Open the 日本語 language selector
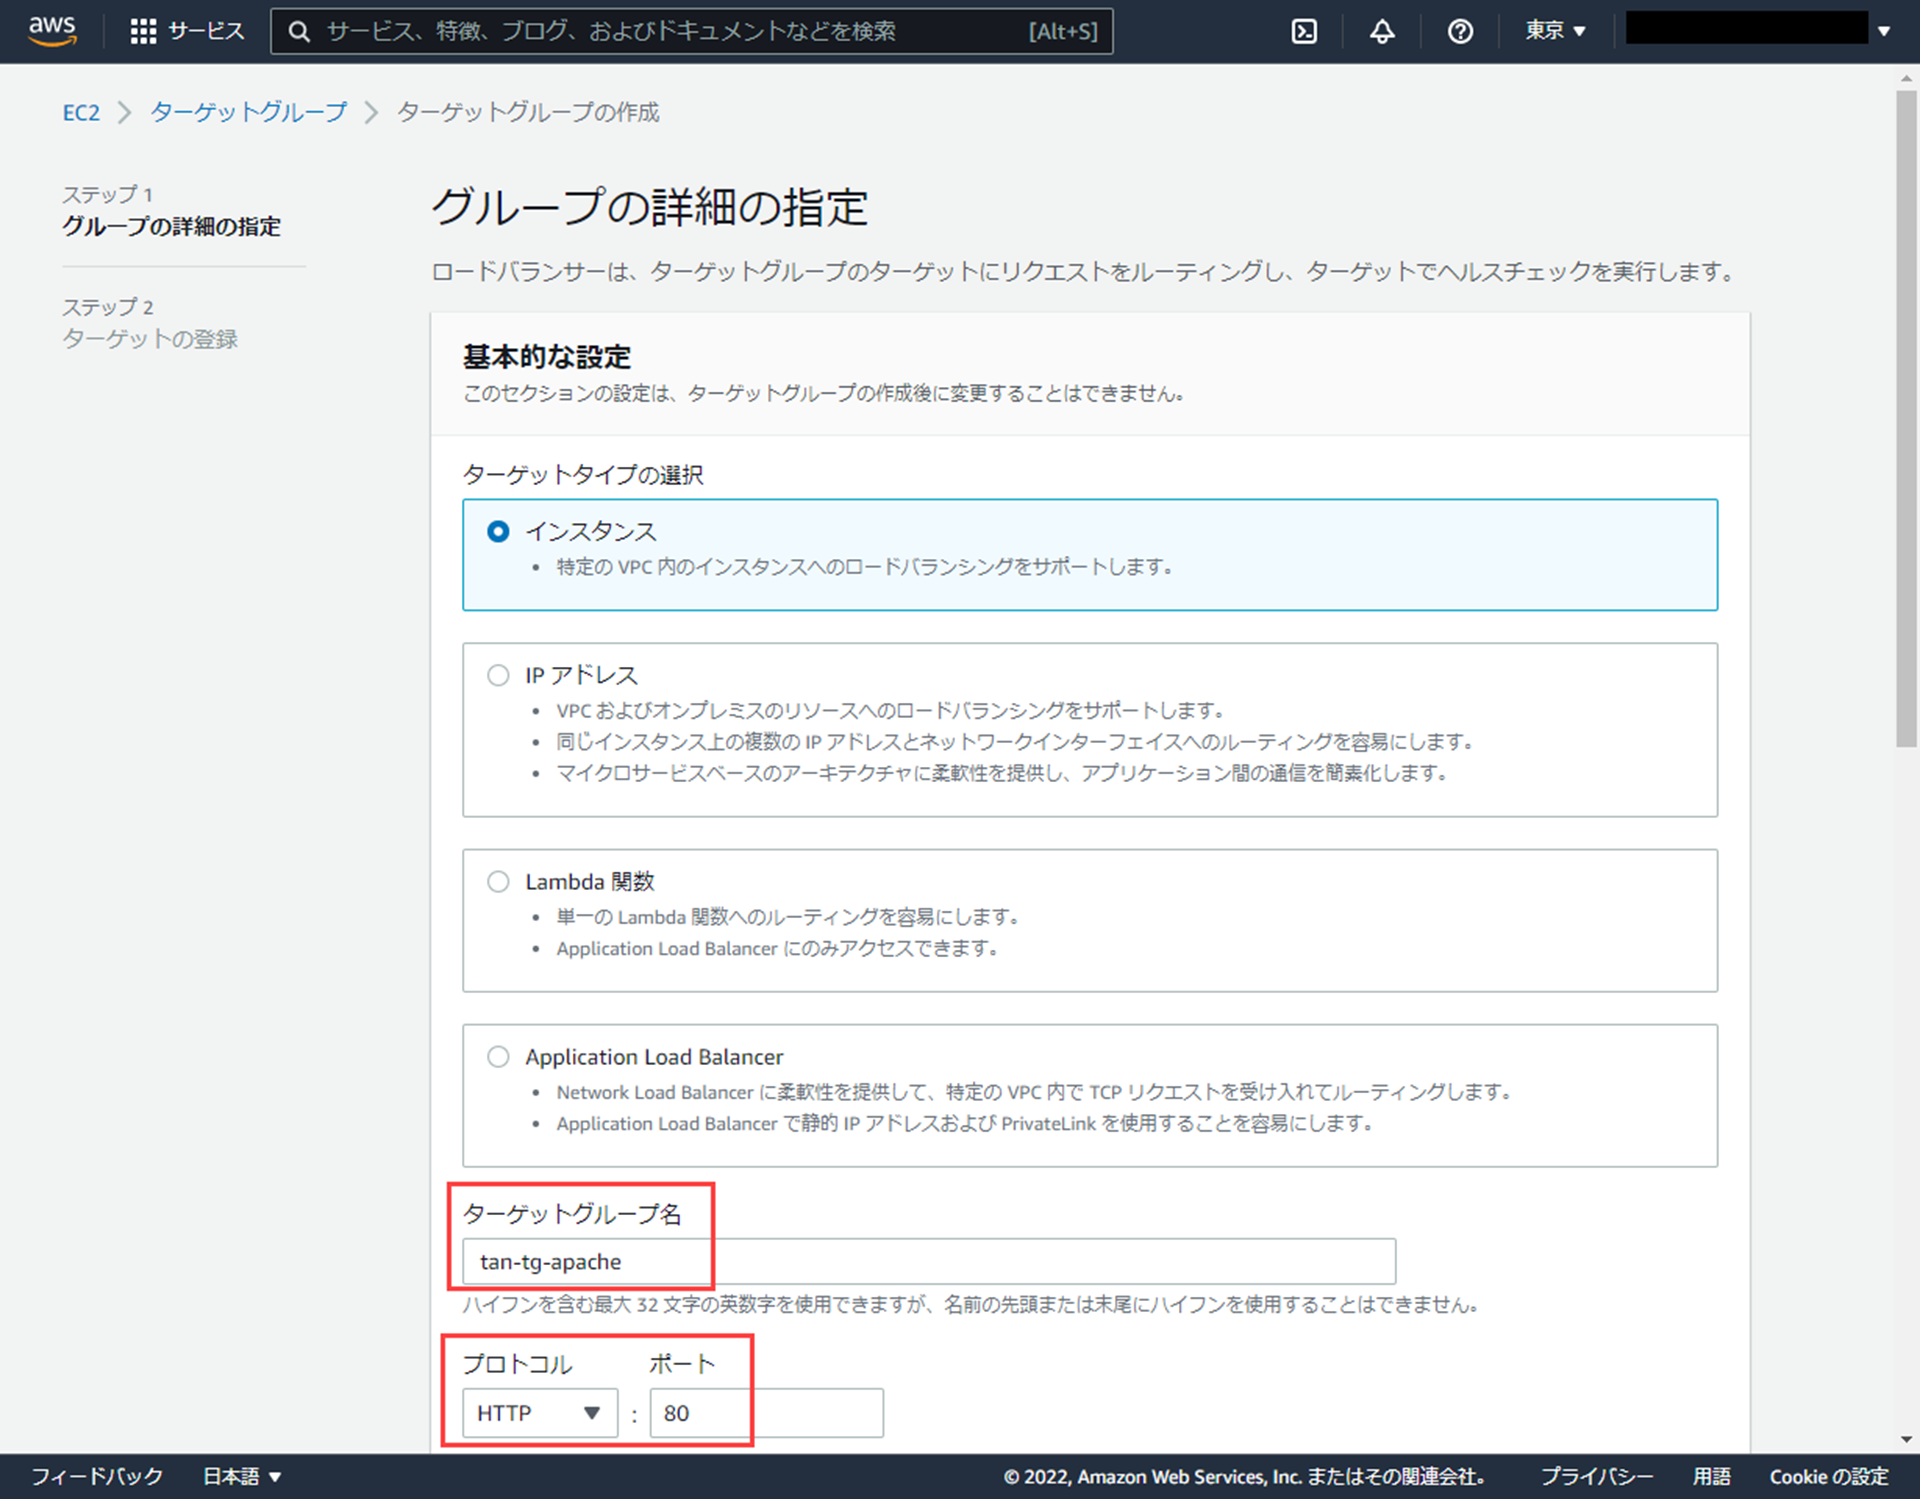This screenshot has height=1499, width=1920. [x=242, y=1476]
